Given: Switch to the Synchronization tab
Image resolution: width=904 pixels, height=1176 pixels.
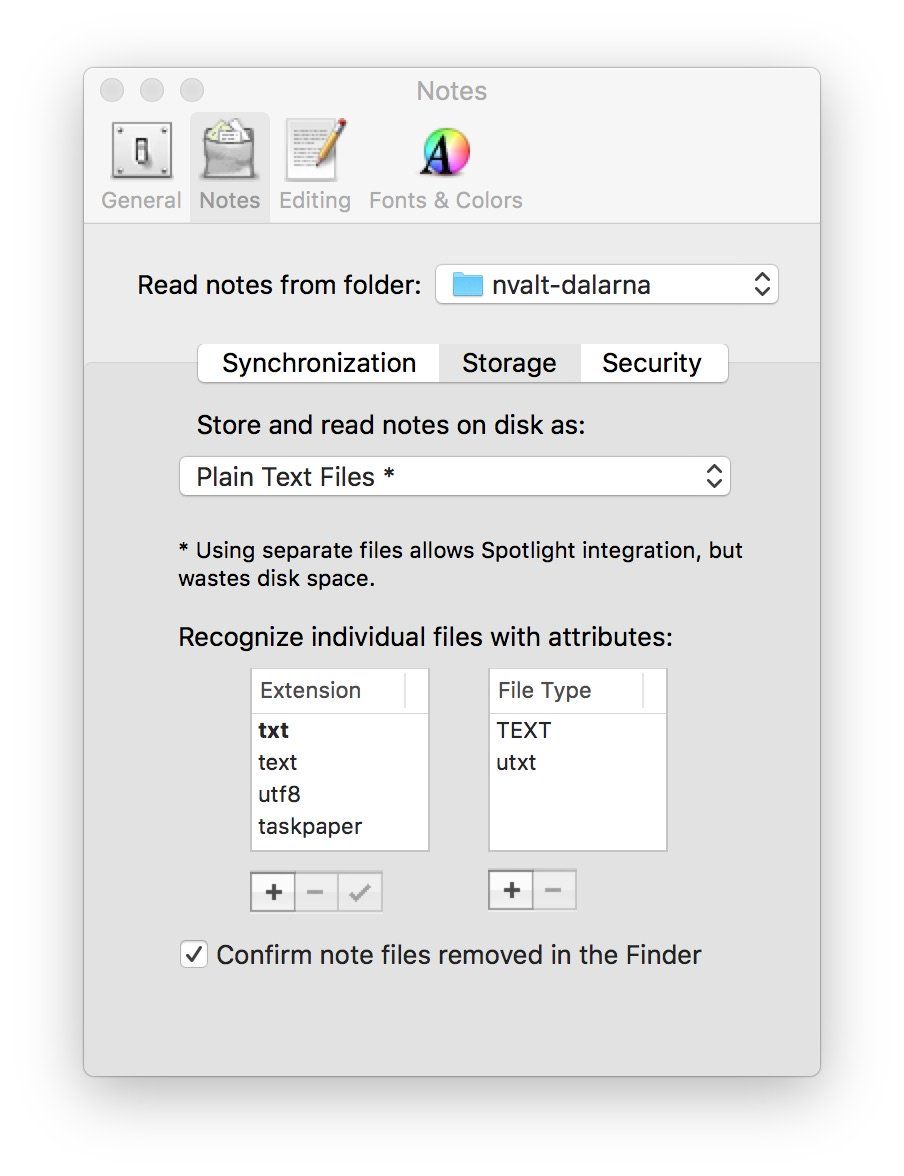Looking at the screenshot, I should pos(319,363).
